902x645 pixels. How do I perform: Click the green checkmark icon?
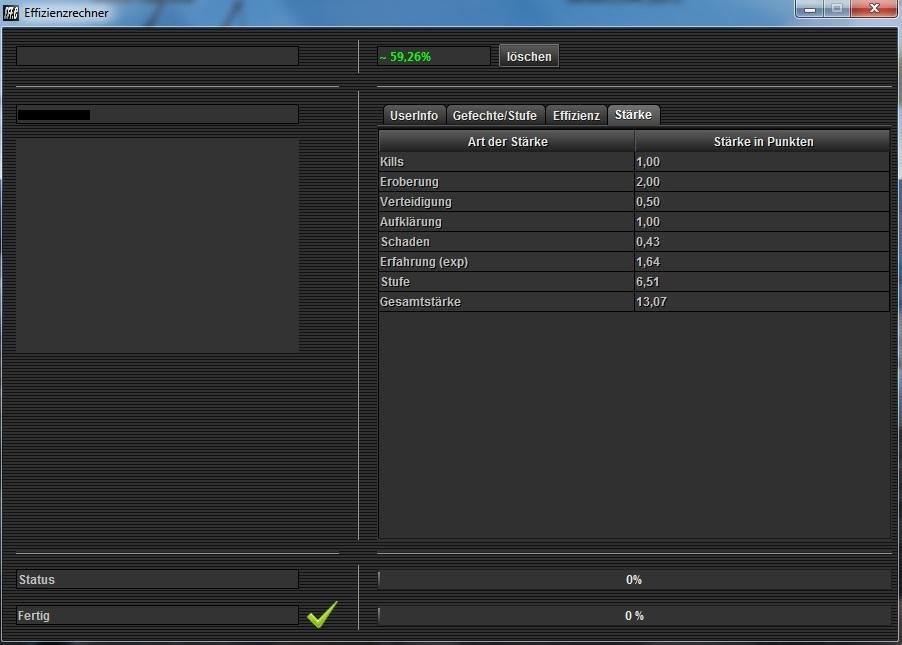[322, 615]
